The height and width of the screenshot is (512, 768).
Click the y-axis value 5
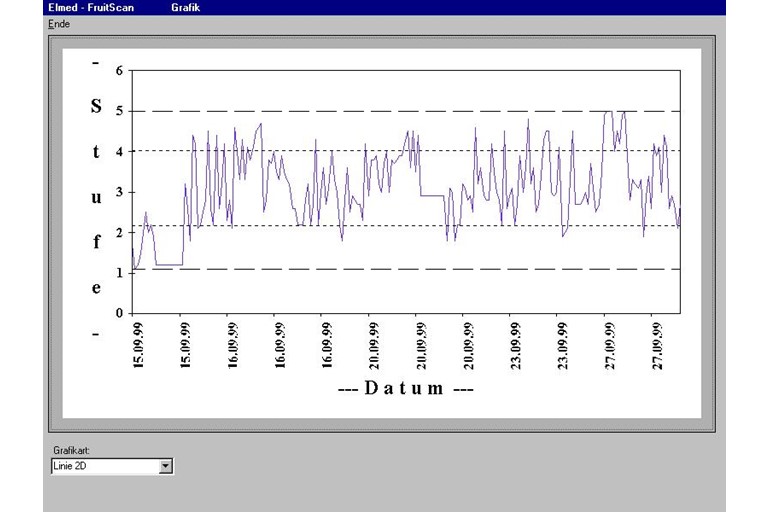click(119, 111)
